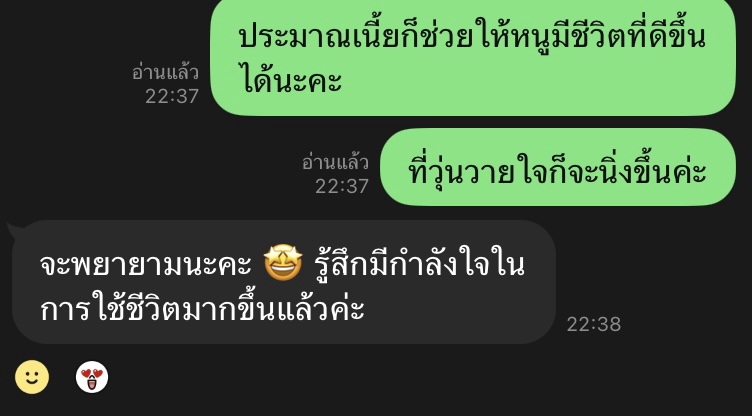Image resolution: width=752 pixels, height=416 pixels.
Task: Click the pointed tail of the gray bubble
Action: (13, 230)
